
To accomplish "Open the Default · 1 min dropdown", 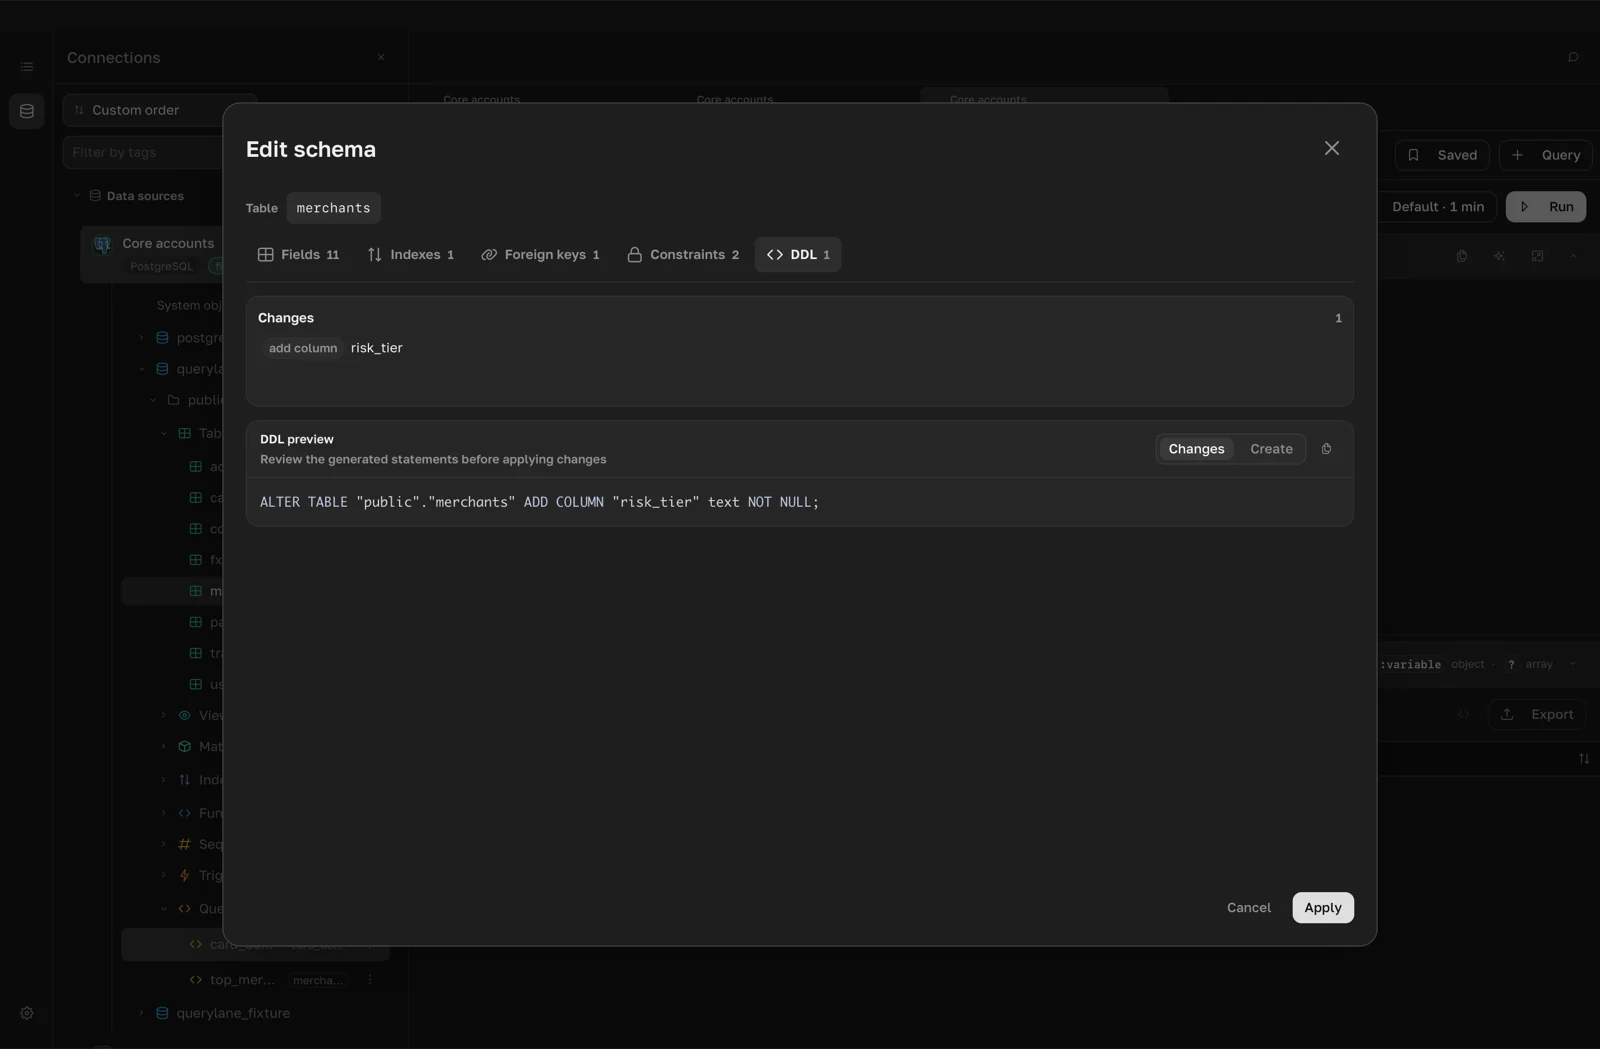I will click(x=1438, y=207).
